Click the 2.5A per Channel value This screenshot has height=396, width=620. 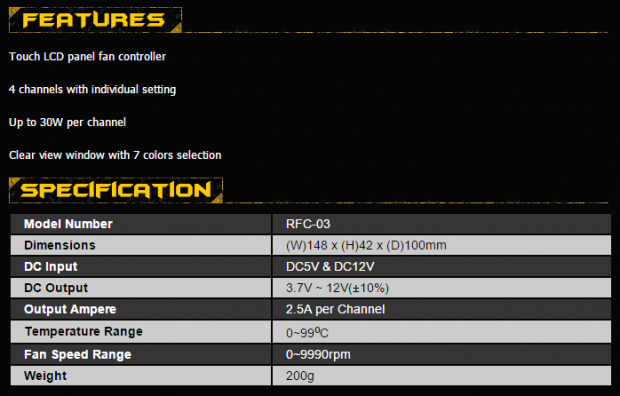[335, 309]
